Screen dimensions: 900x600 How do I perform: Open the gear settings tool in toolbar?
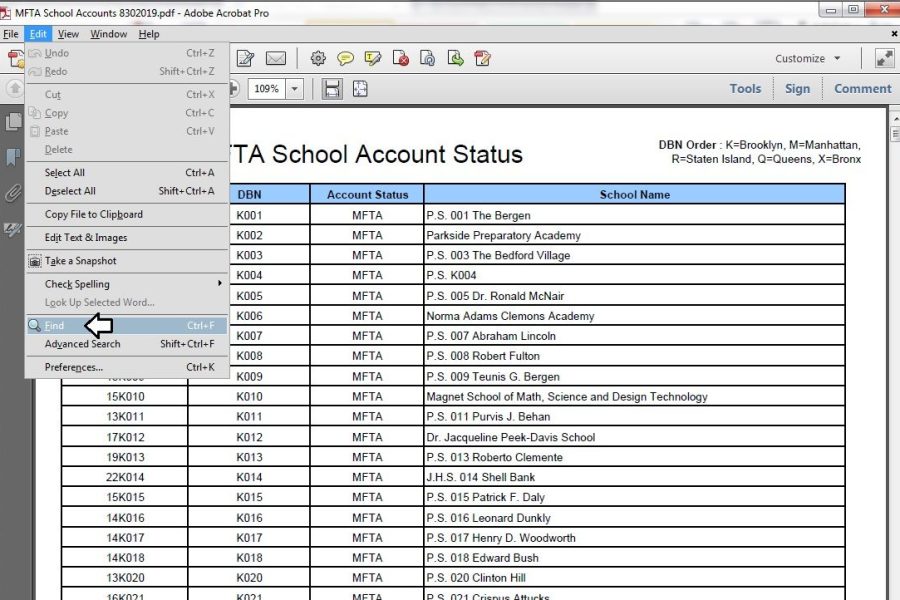click(318, 59)
